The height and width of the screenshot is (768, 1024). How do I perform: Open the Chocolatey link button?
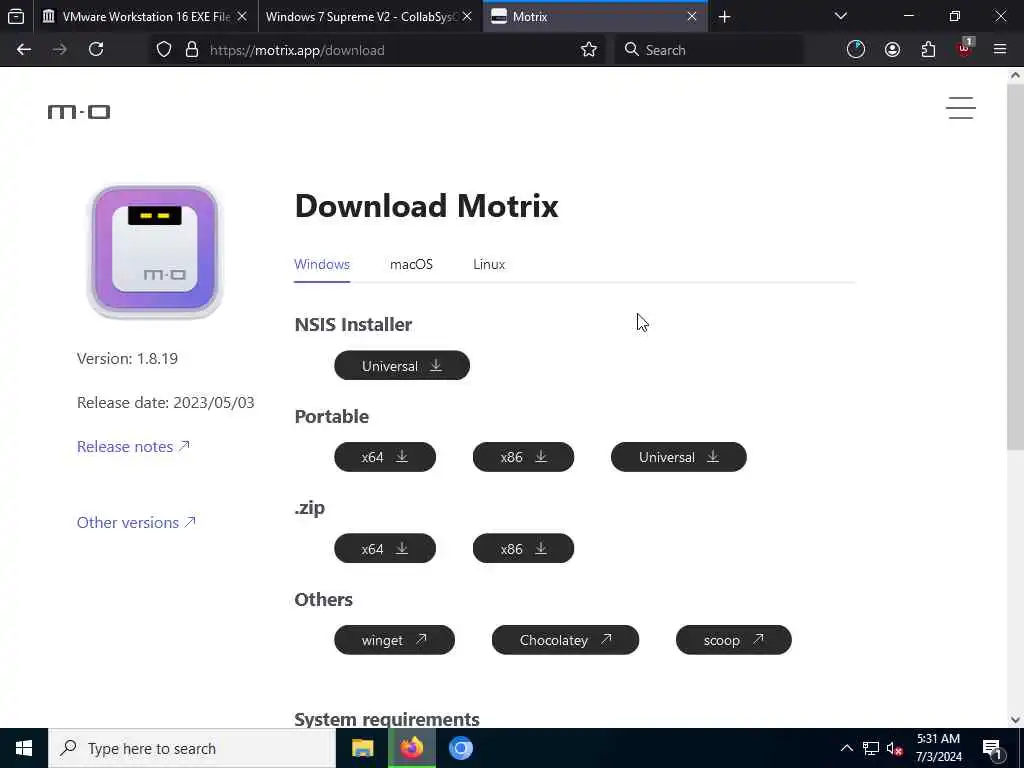coord(565,640)
